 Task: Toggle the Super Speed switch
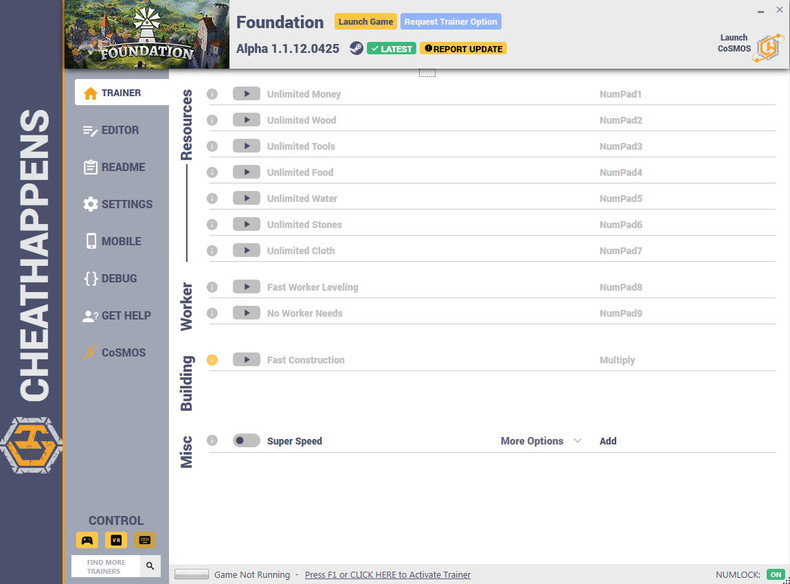pos(246,440)
